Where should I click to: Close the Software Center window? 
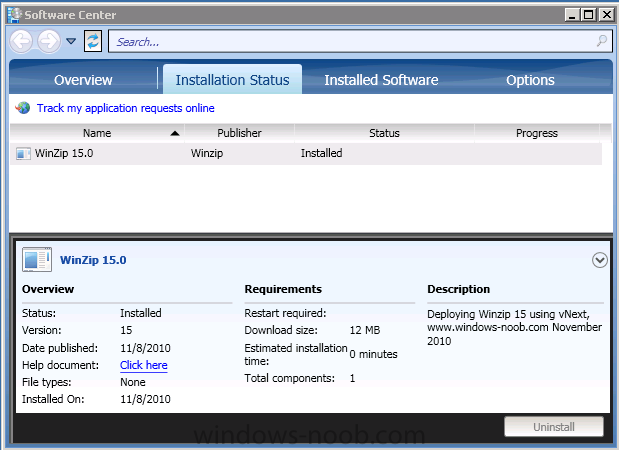(x=606, y=15)
